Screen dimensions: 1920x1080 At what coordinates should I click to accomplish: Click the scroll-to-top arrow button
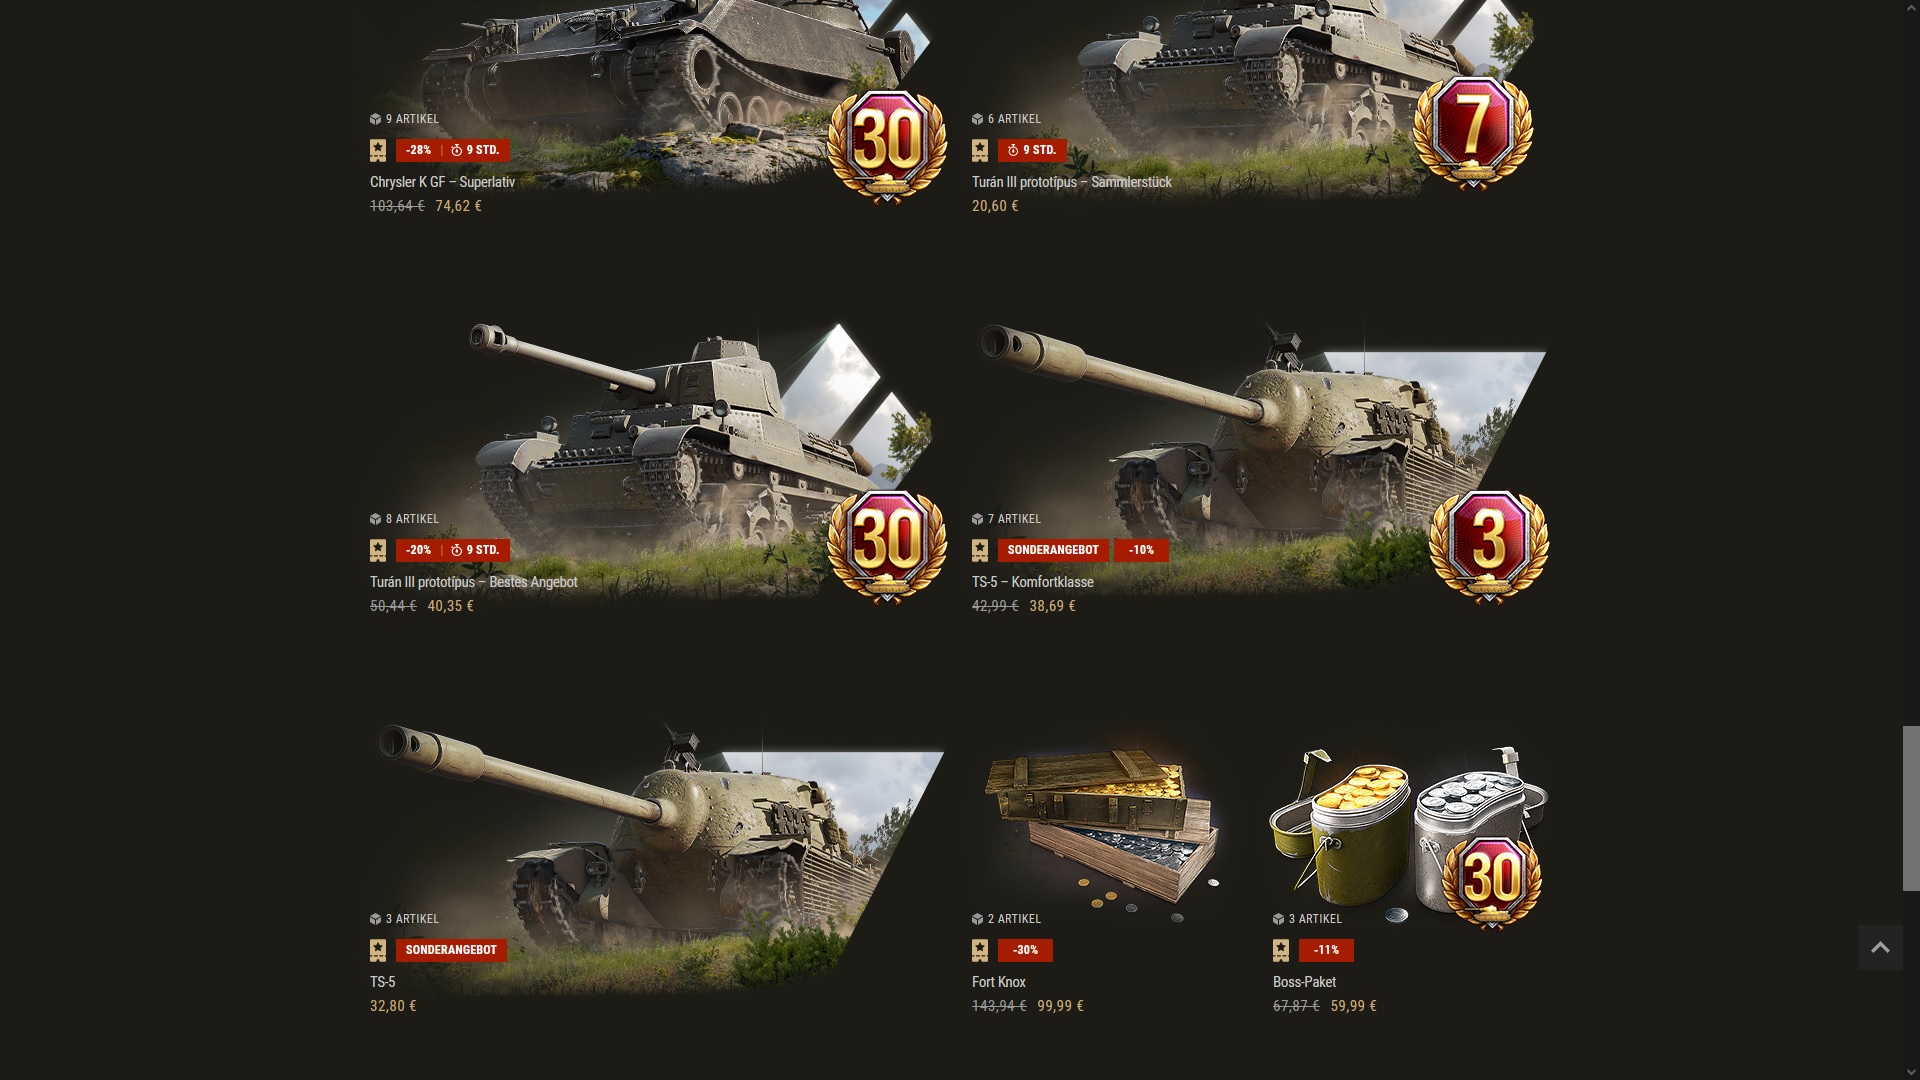1880,947
